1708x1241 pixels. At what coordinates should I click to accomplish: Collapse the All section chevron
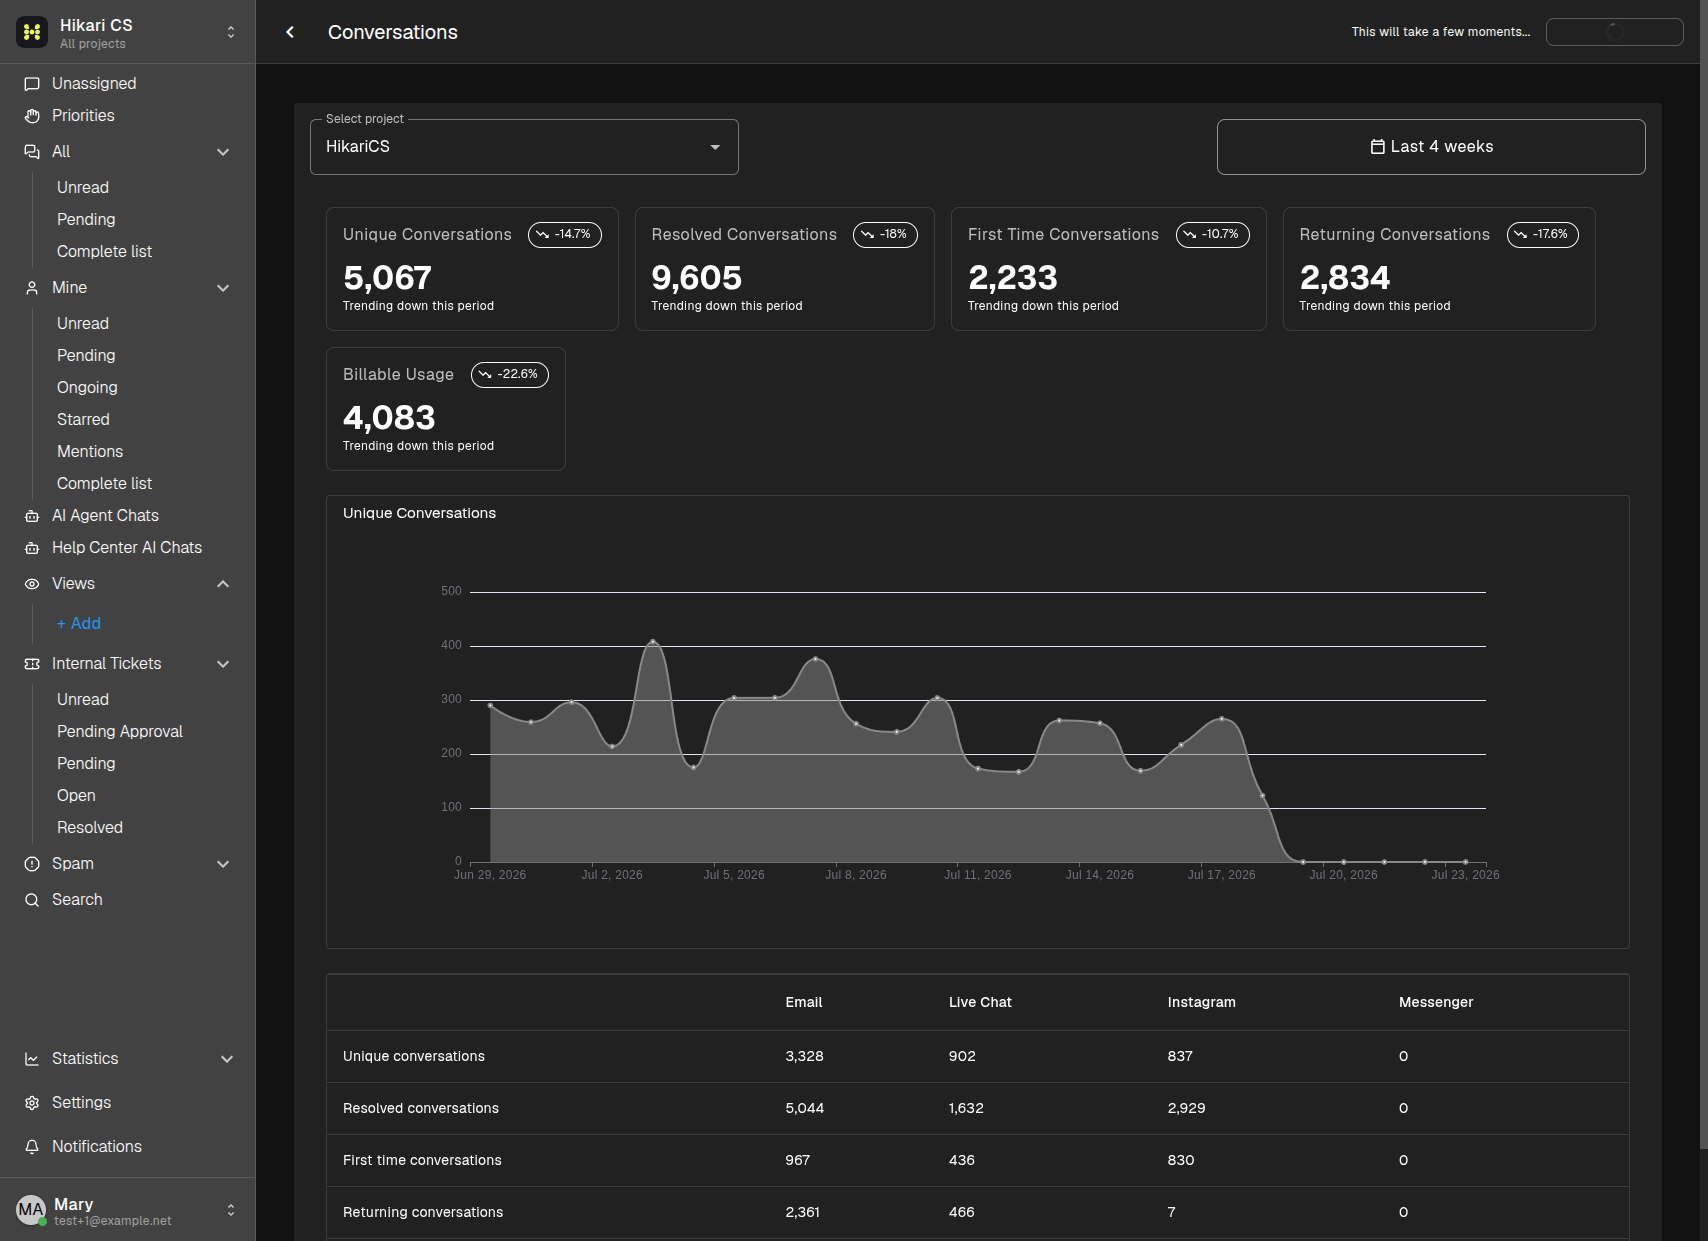tap(223, 152)
